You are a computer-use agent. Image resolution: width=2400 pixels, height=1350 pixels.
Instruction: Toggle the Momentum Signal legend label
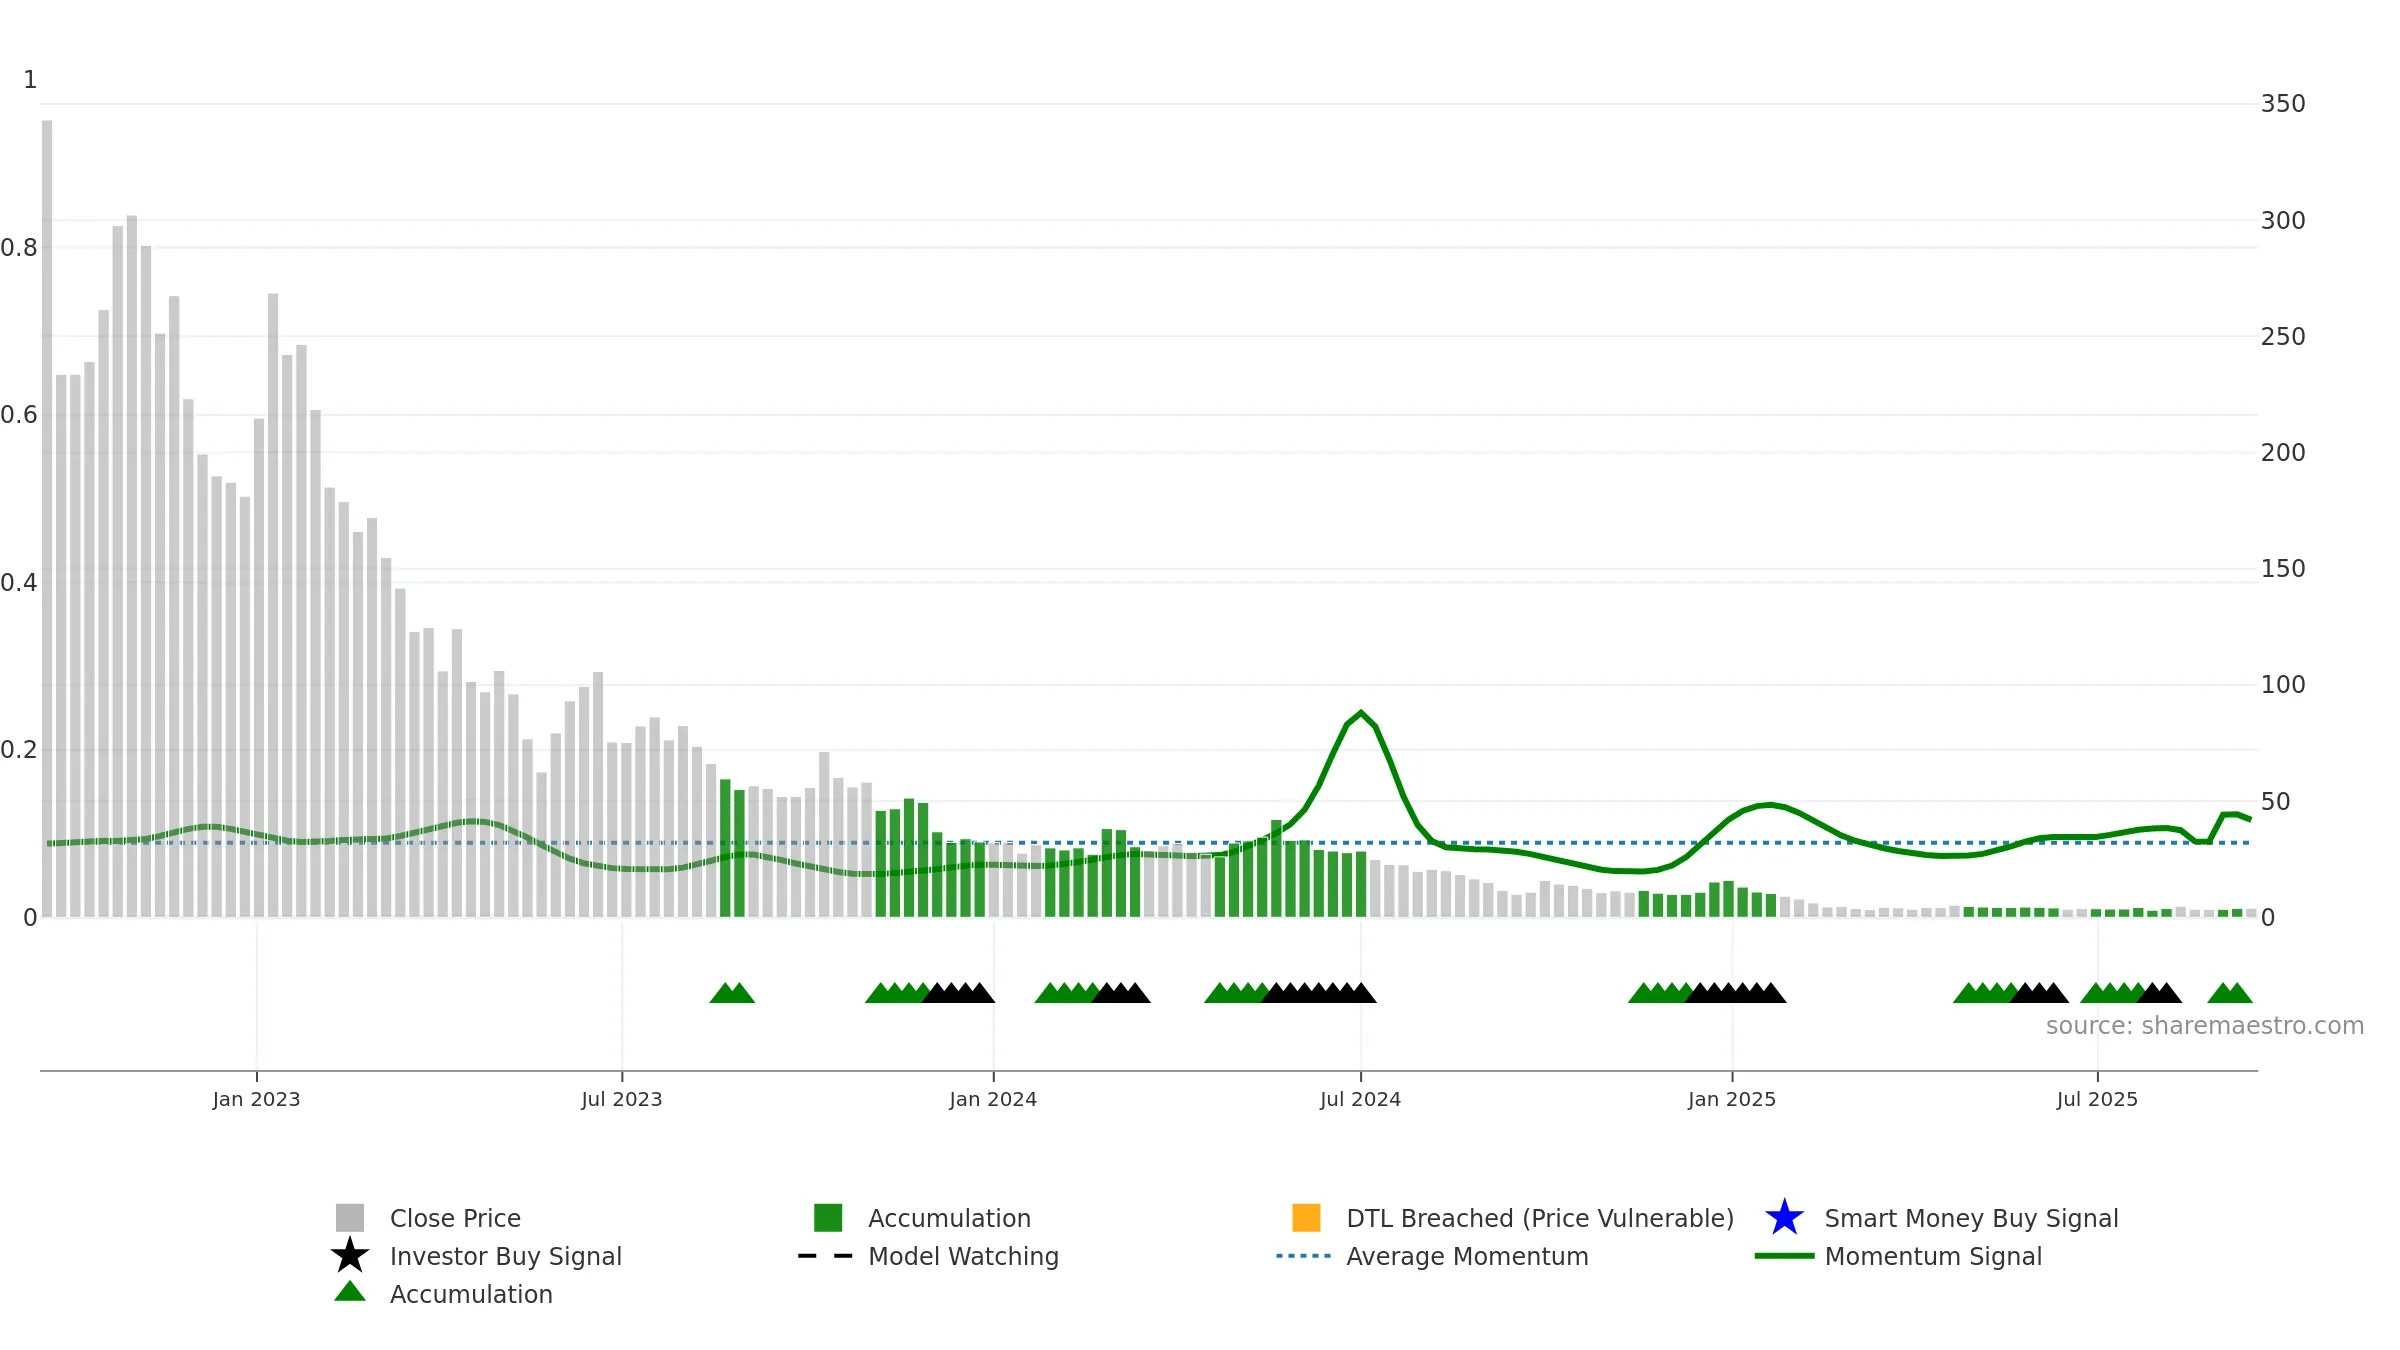coord(1933,1256)
